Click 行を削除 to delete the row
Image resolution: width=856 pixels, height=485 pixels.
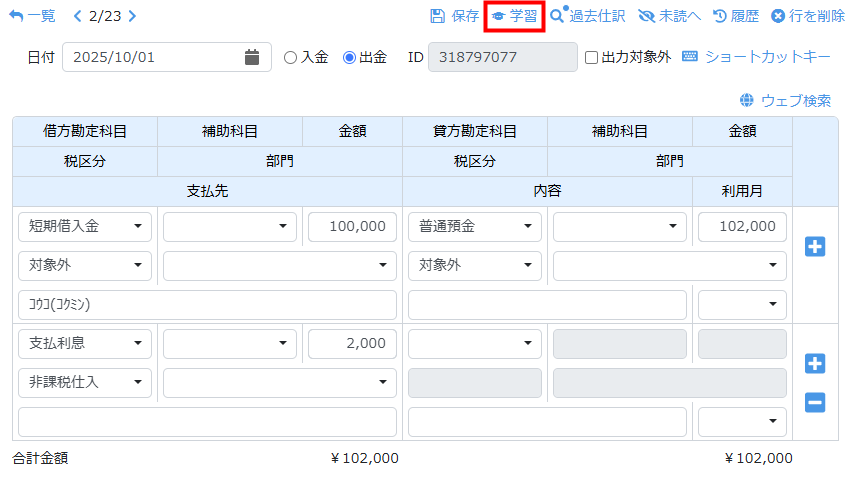[x=808, y=16]
